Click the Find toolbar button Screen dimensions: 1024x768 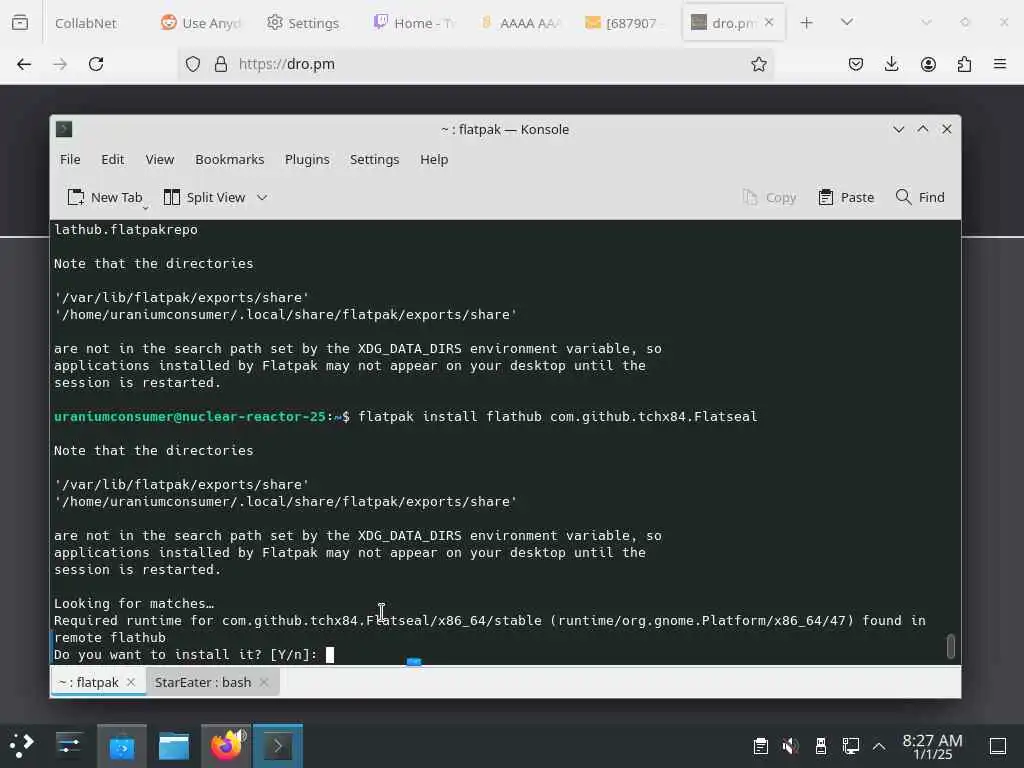[920, 197]
